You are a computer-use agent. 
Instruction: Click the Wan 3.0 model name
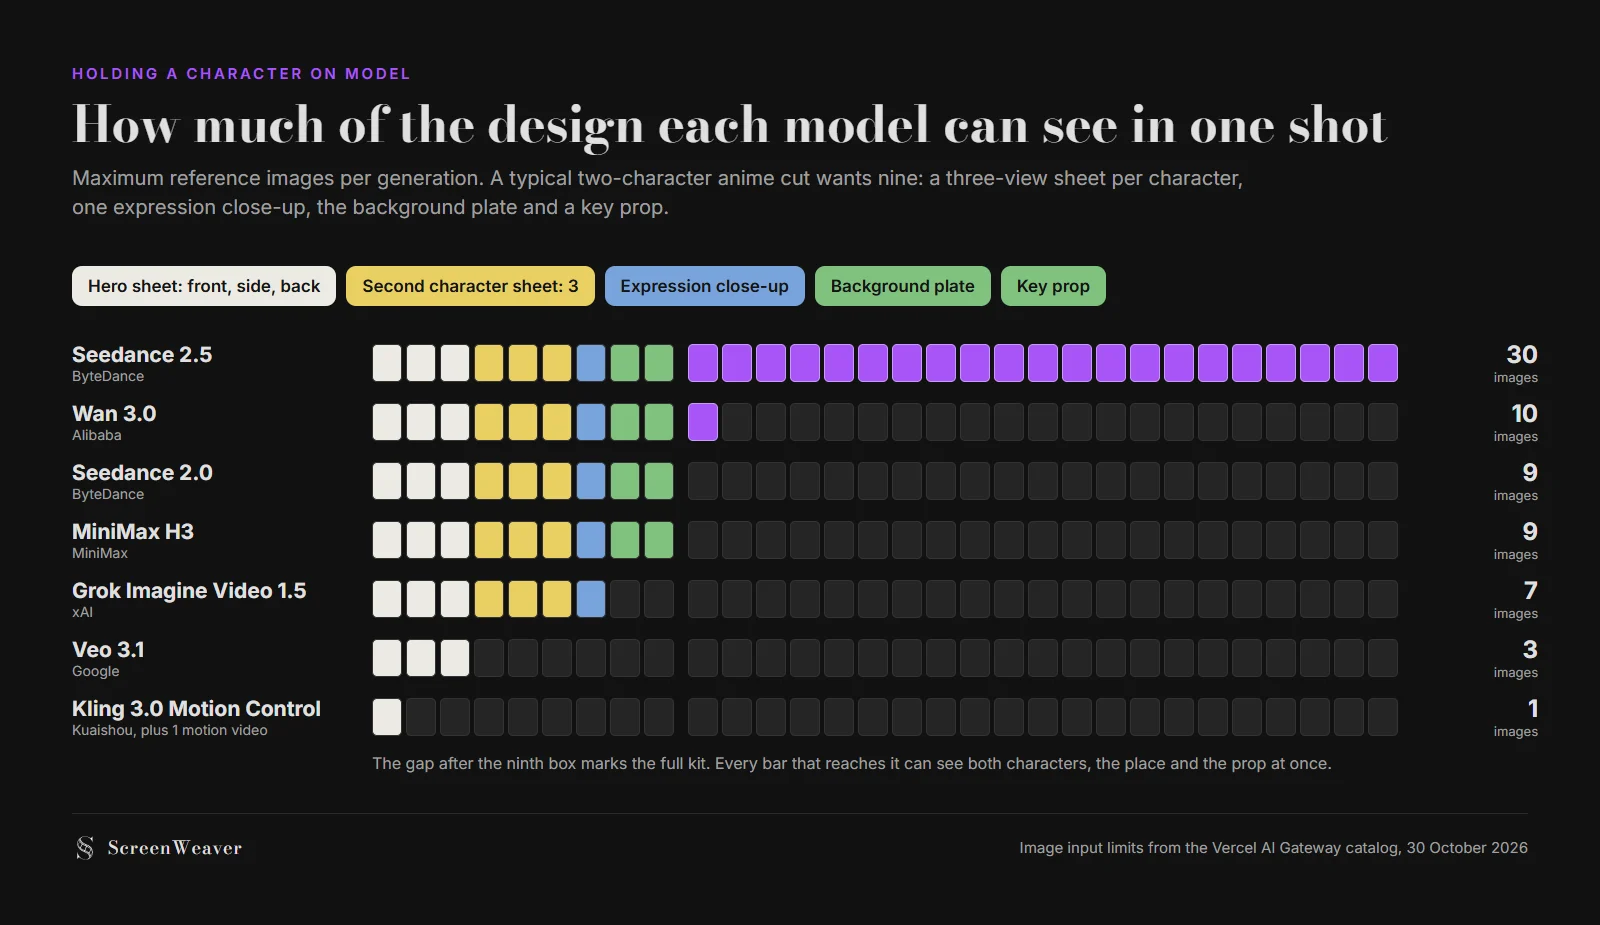pyautogui.click(x=114, y=414)
